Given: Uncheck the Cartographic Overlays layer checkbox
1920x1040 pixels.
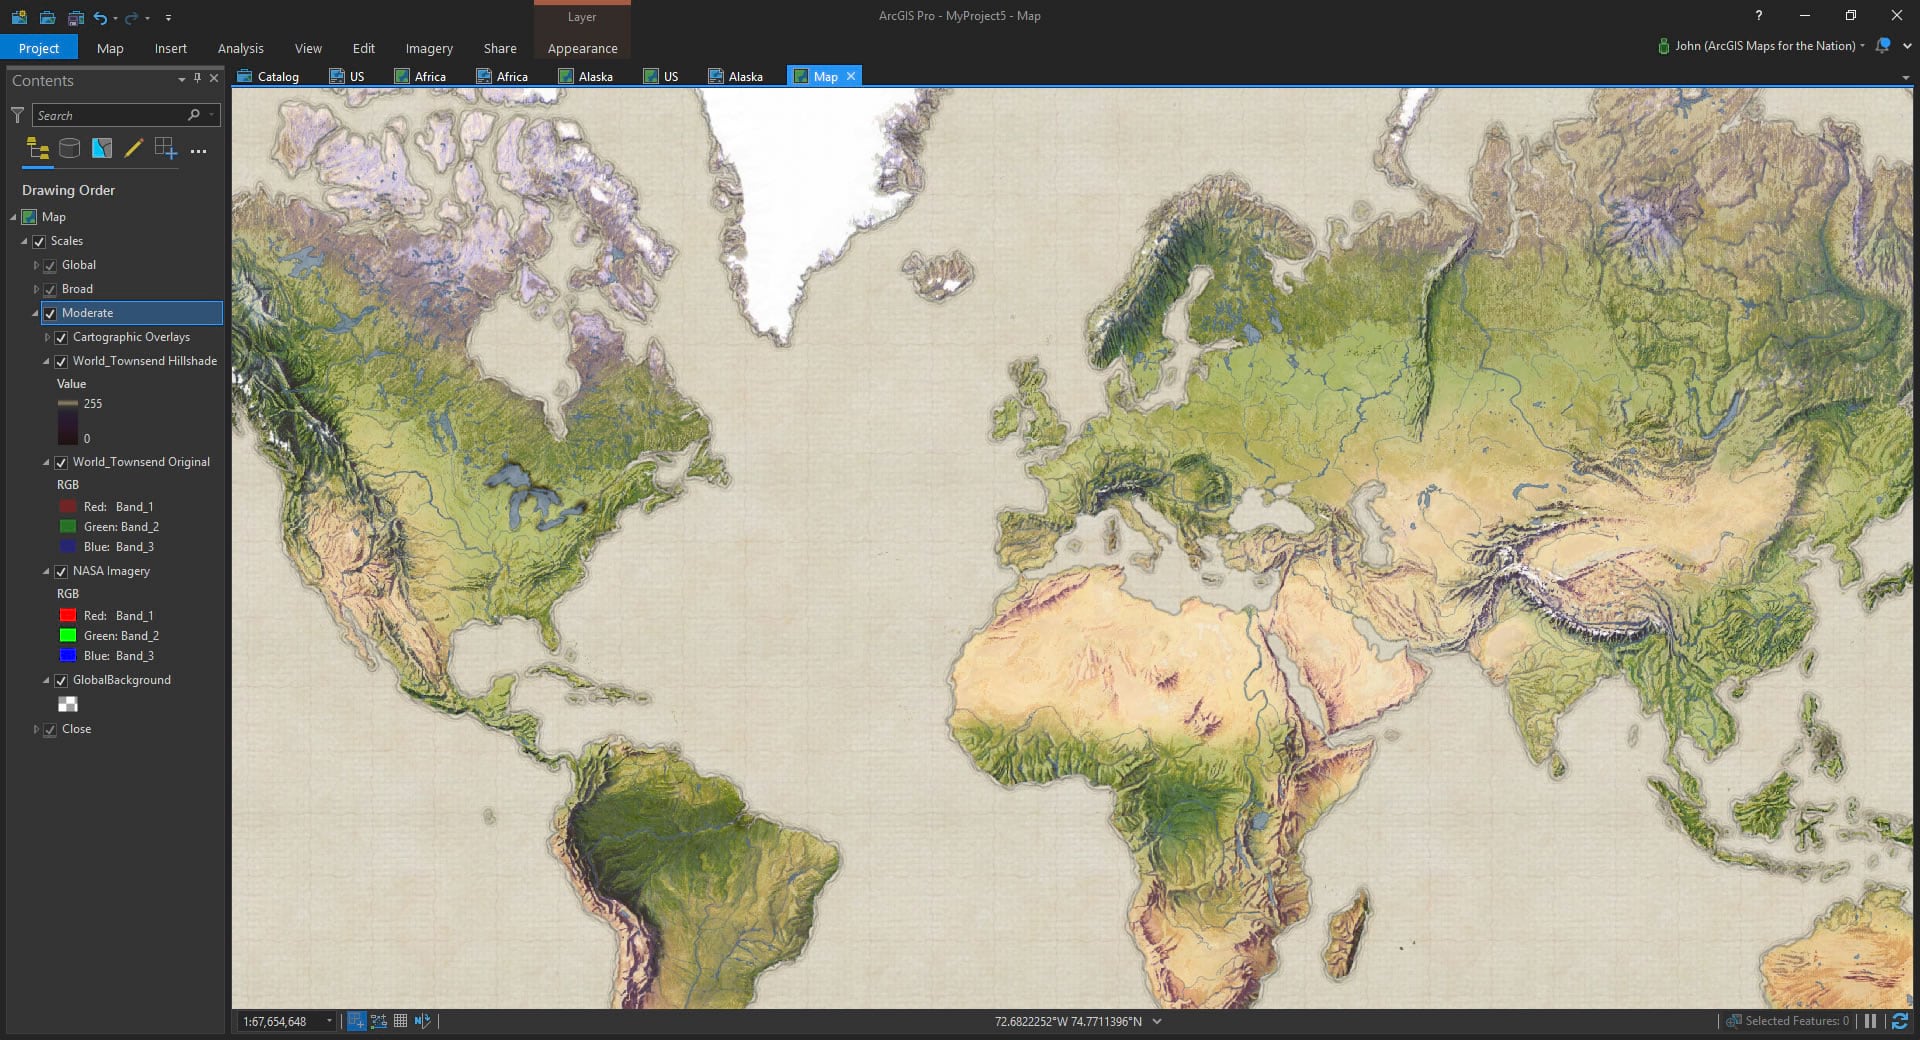Looking at the screenshot, I should (x=61, y=338).
